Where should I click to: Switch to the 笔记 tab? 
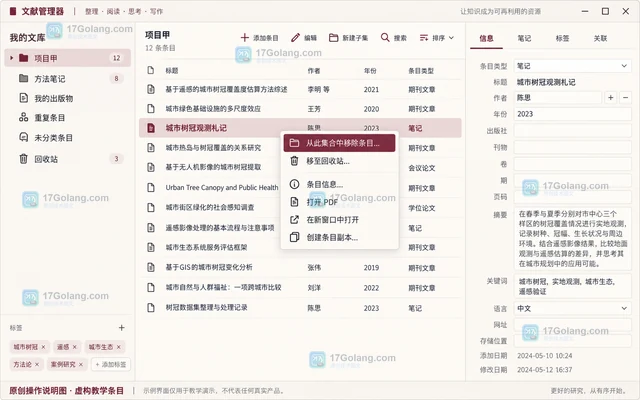524,38
